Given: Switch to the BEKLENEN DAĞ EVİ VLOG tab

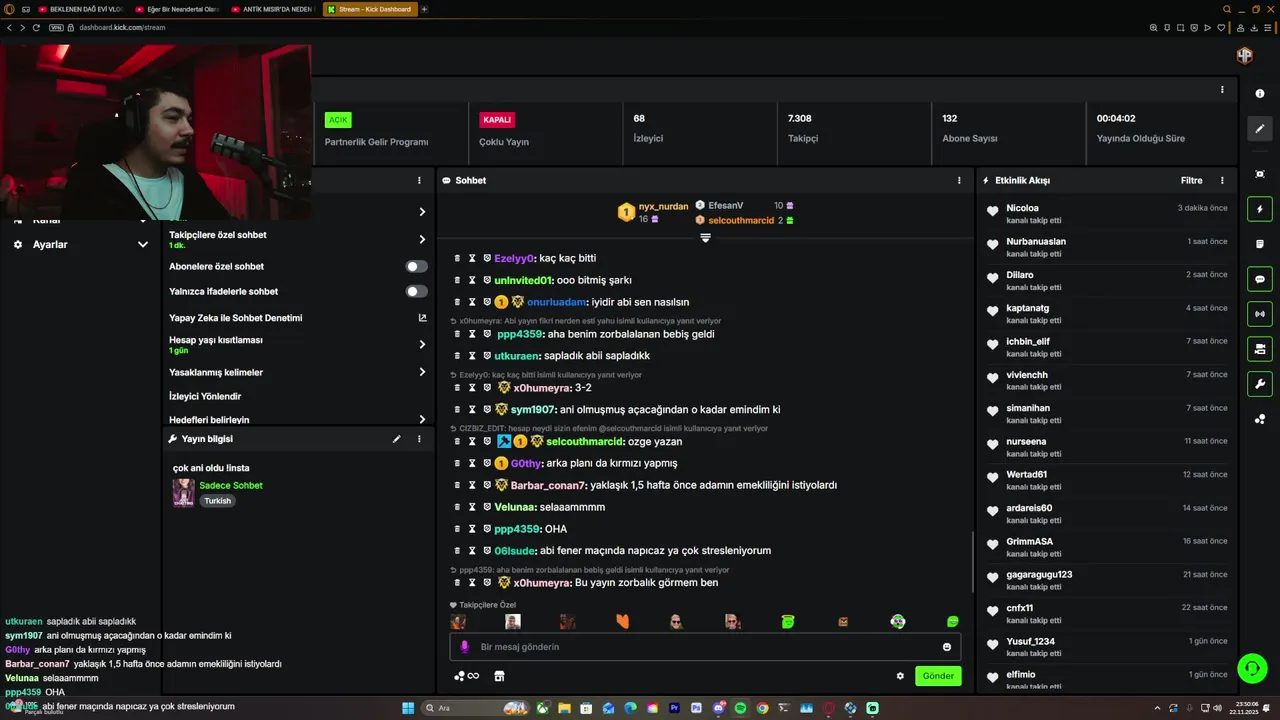Looking at the screenshot, I should pyautogui.click(x=80, y=9).
